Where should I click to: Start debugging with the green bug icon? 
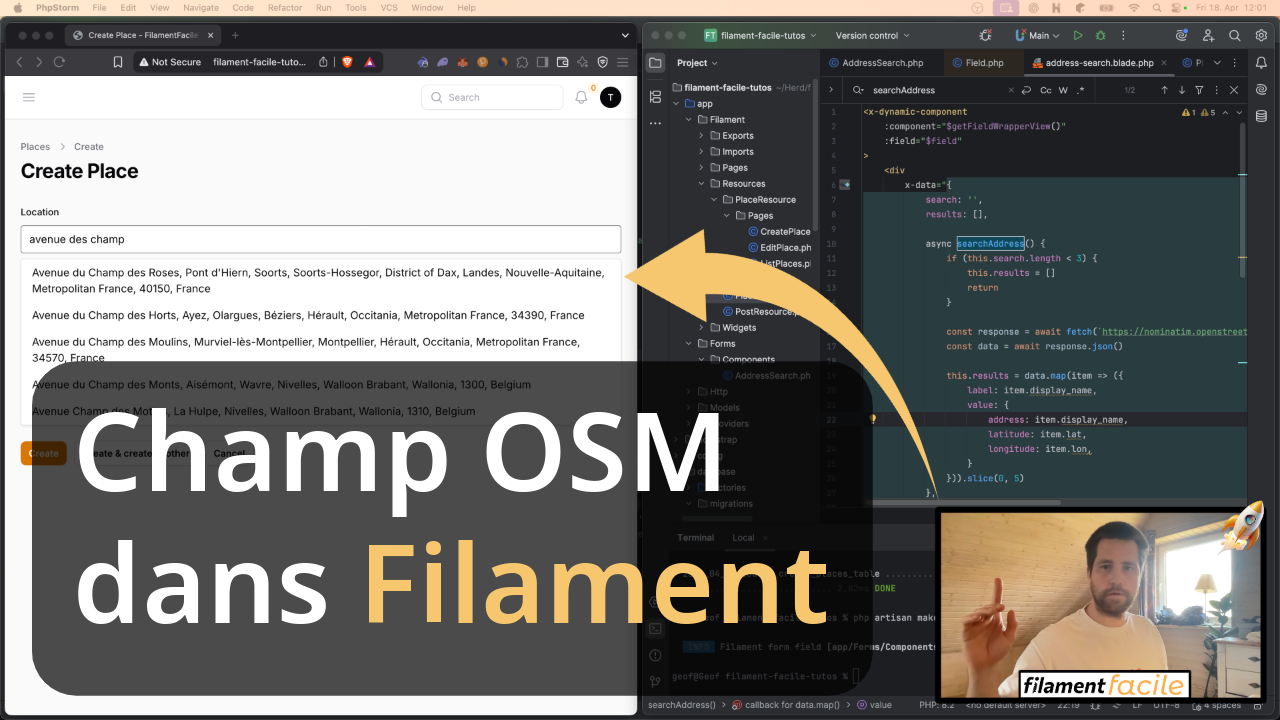[1100, 35]
